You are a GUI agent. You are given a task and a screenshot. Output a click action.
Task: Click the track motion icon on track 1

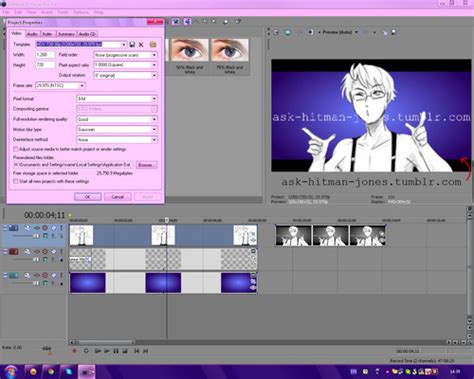click(27, 228)
